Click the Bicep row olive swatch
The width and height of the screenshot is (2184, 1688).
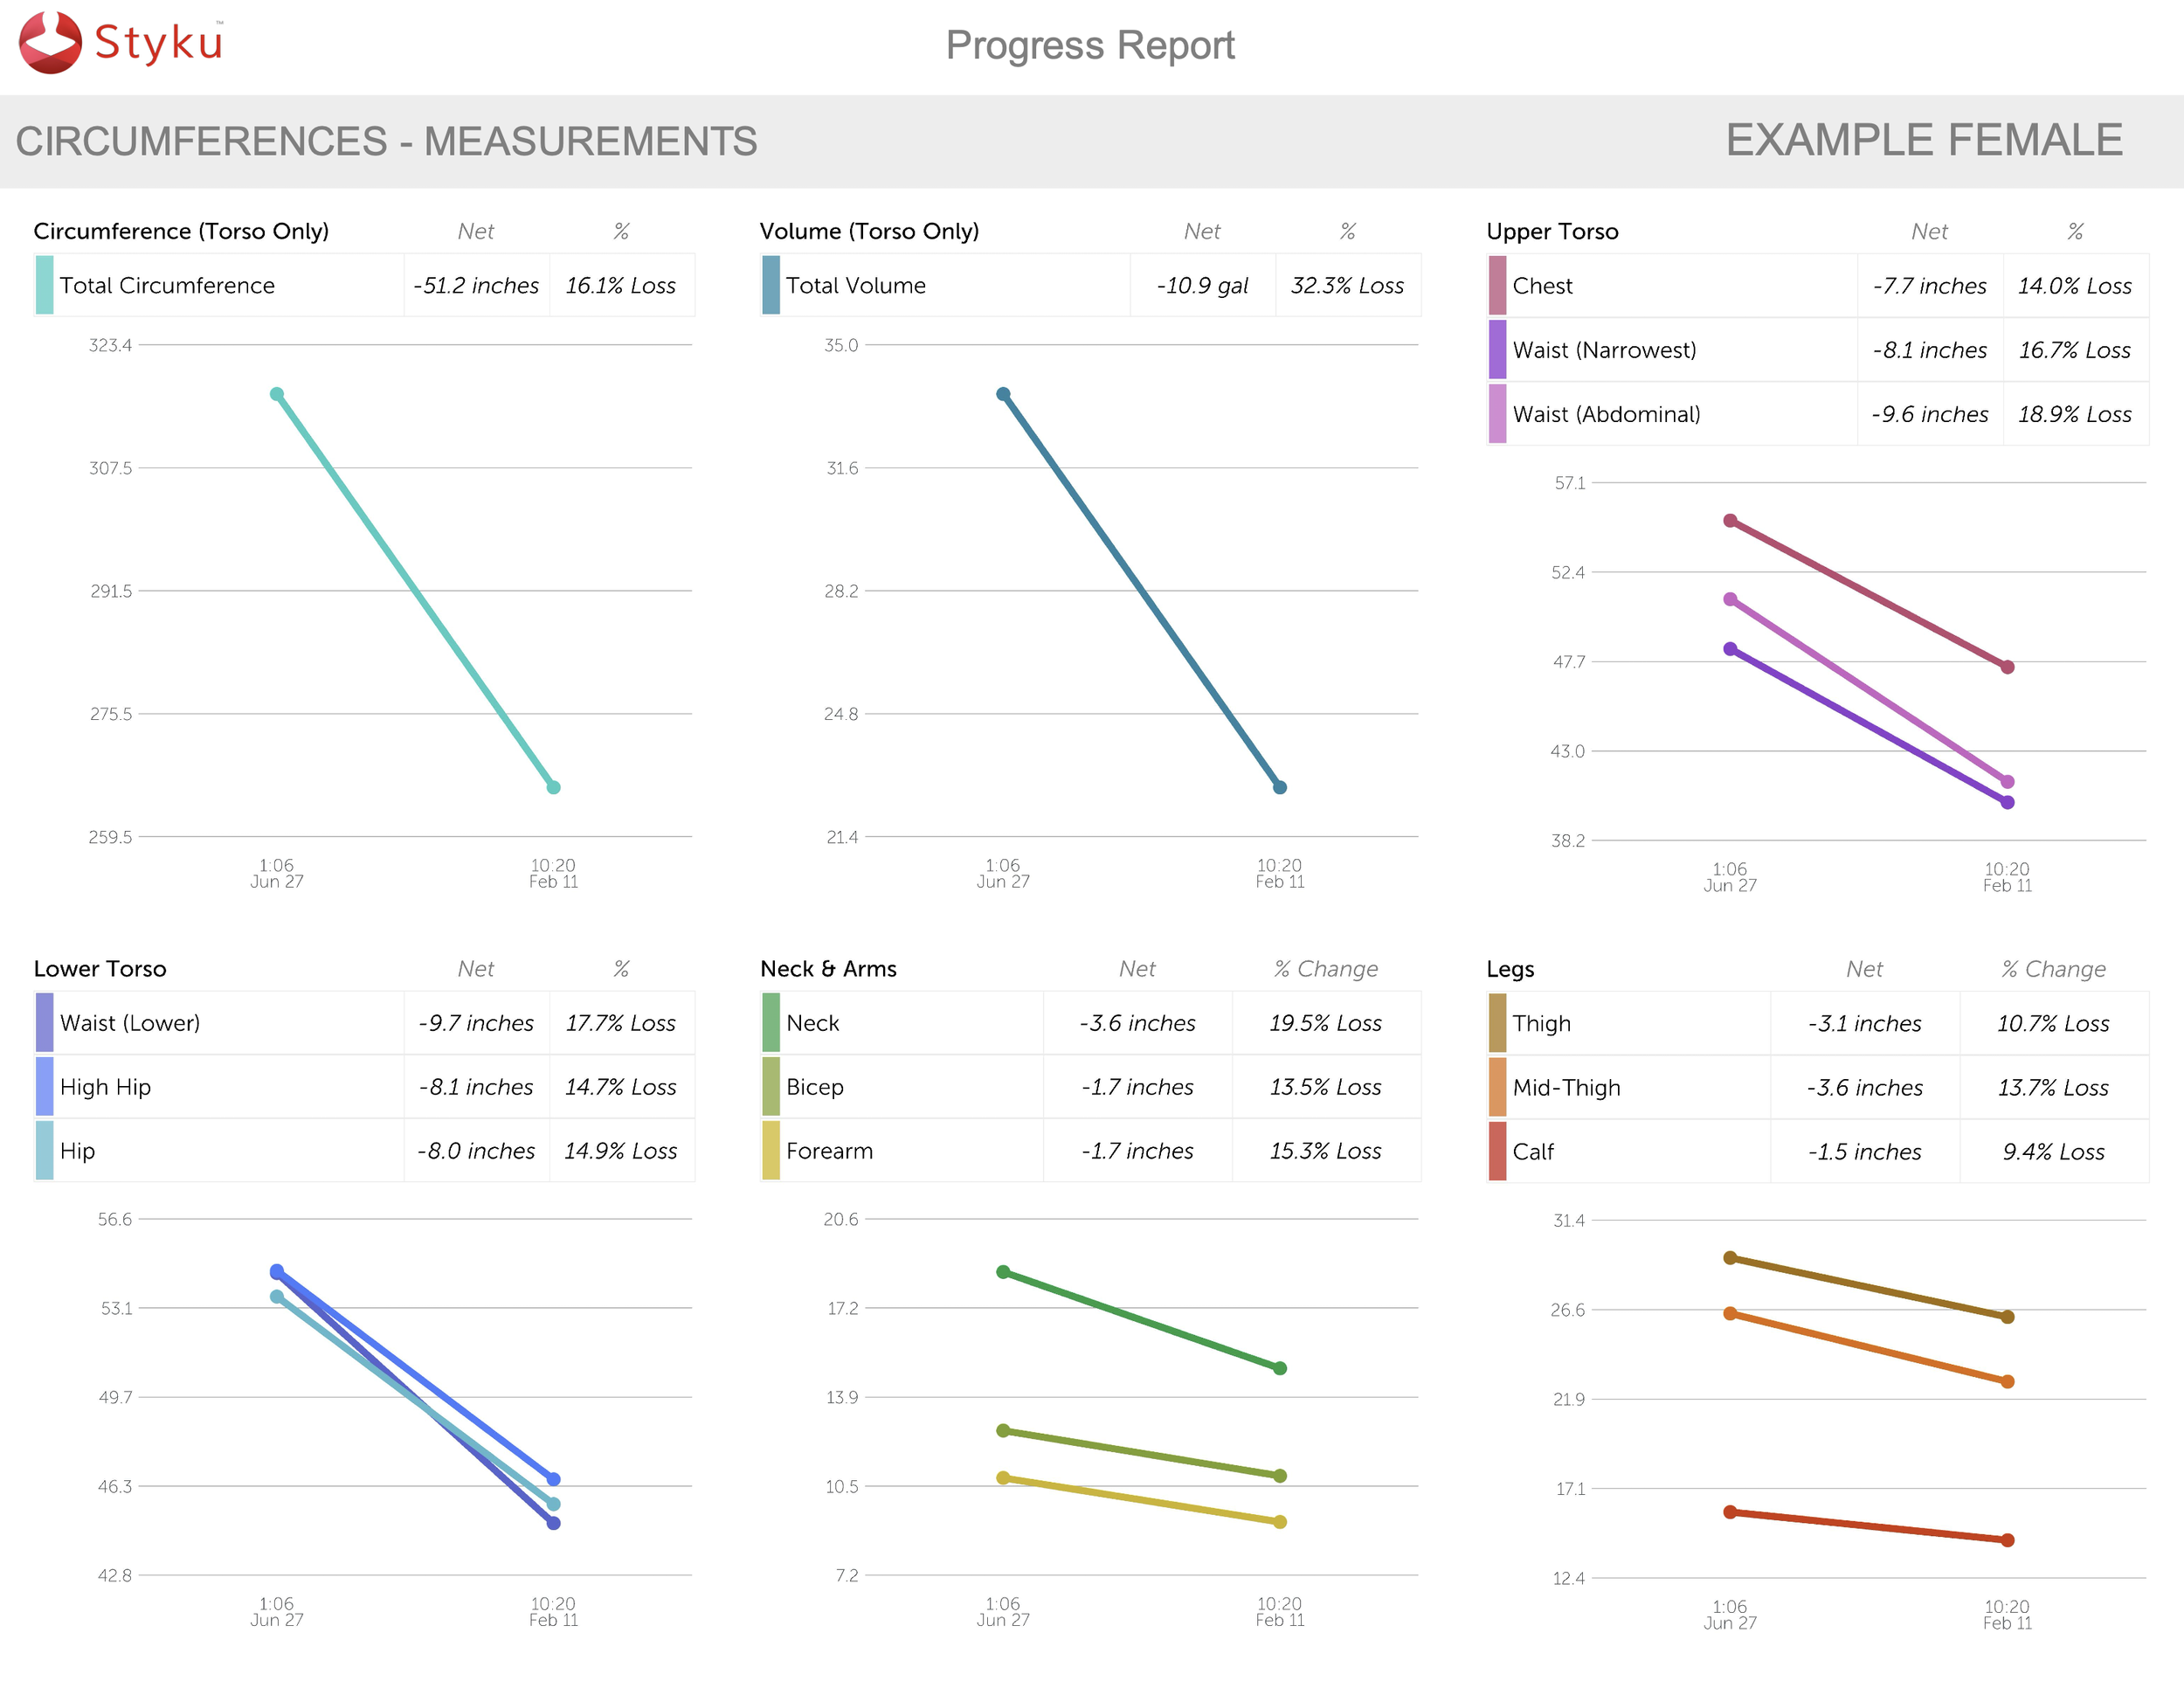pyautogui.click(x=770, y=1086)
